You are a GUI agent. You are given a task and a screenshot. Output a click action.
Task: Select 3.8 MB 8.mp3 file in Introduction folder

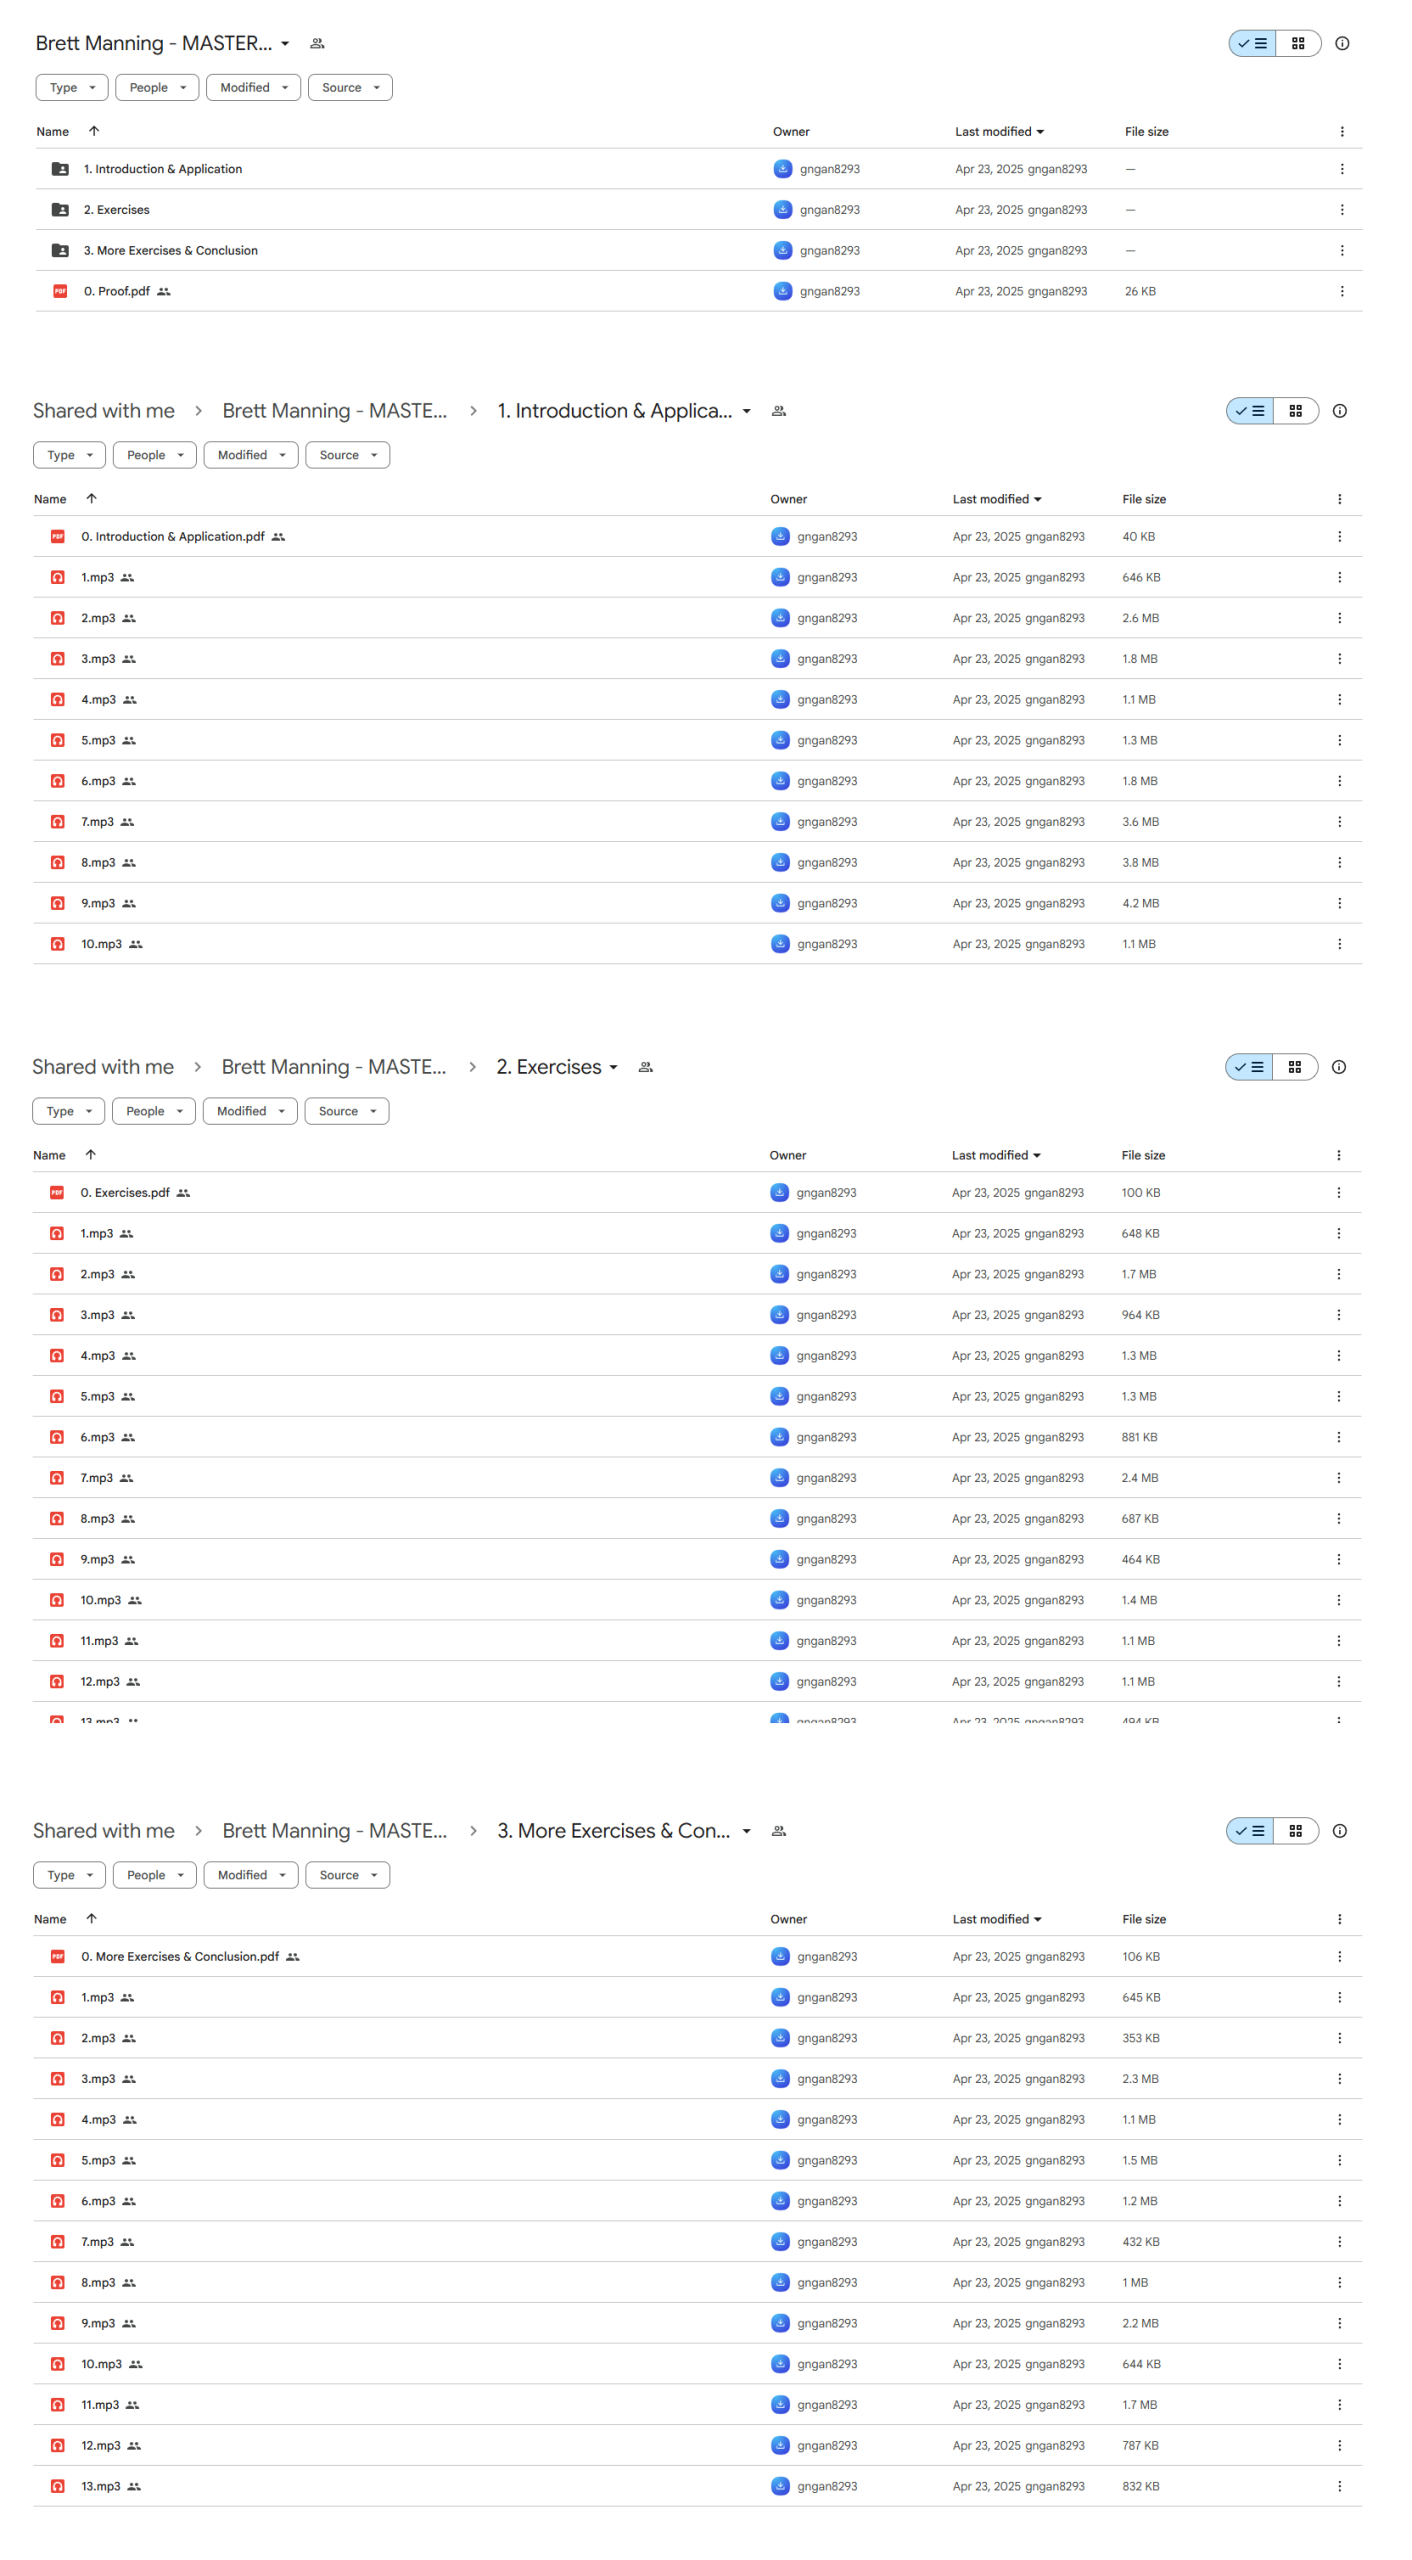[697, 863]
